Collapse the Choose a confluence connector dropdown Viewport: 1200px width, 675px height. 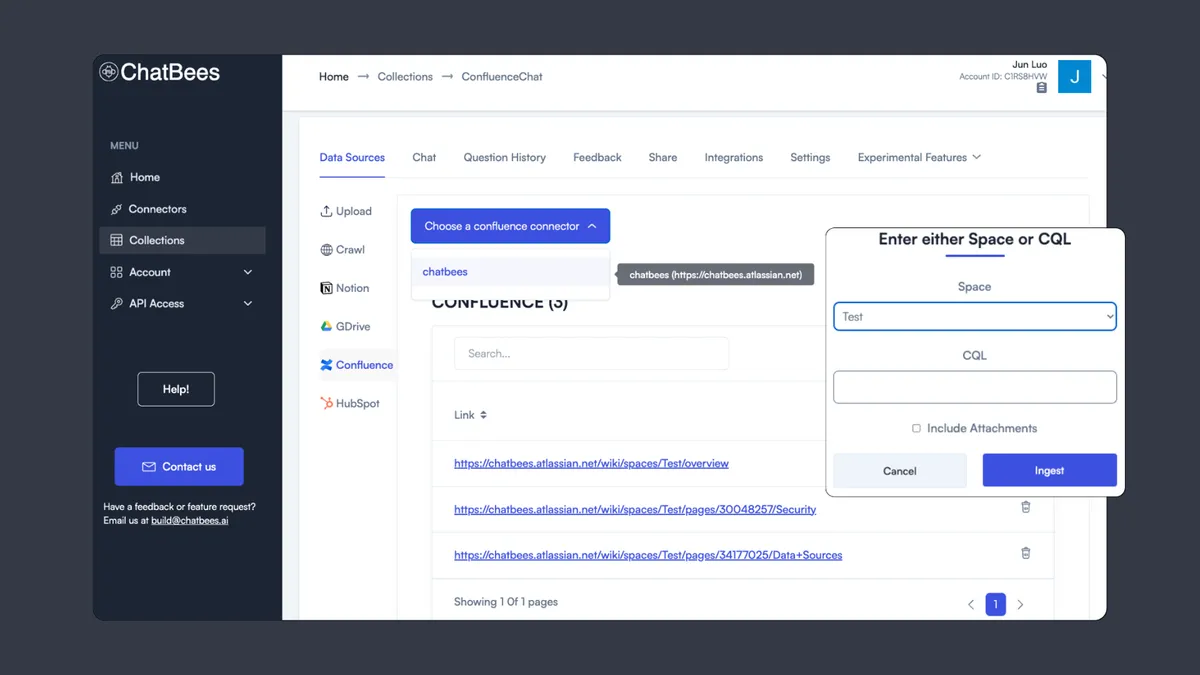point(510,226)
